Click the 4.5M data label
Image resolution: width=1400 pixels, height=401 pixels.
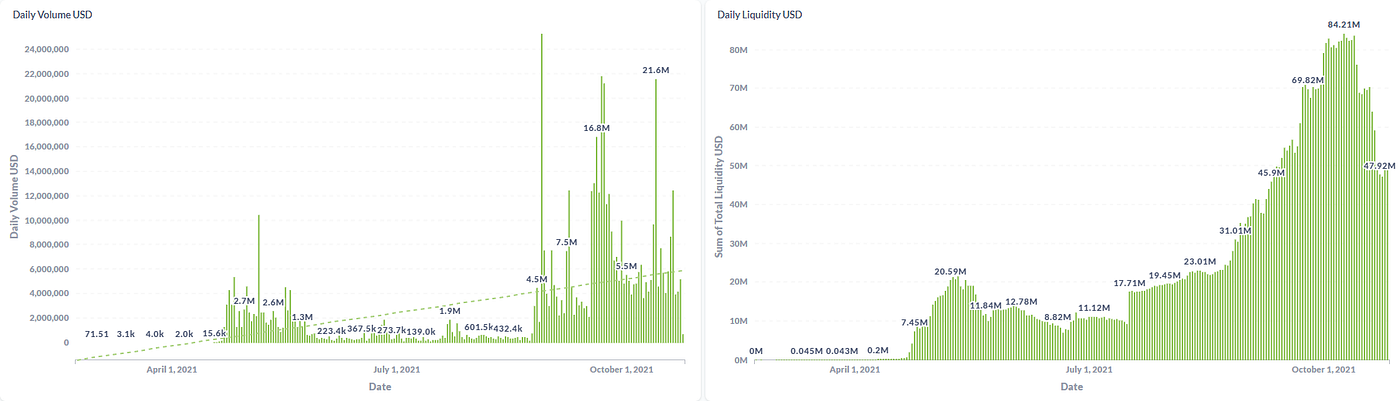[x=537, y=279]
